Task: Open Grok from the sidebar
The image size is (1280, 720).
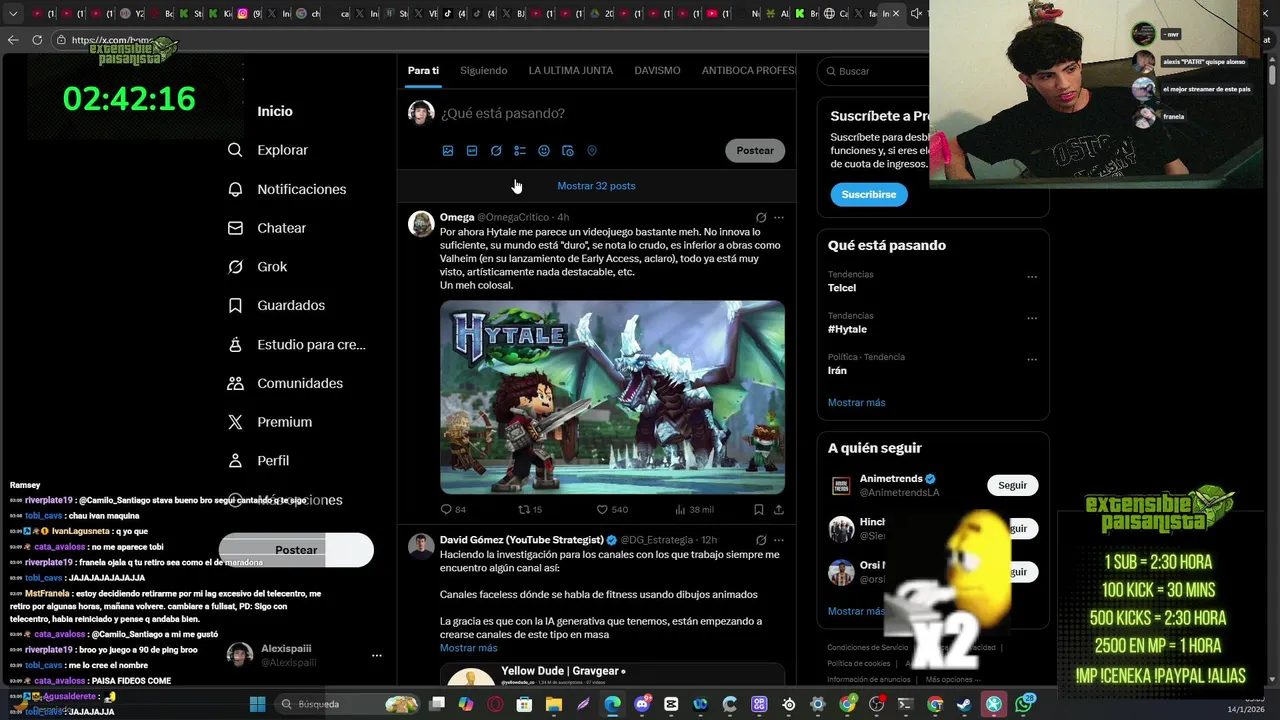Action: click(257, 267)
